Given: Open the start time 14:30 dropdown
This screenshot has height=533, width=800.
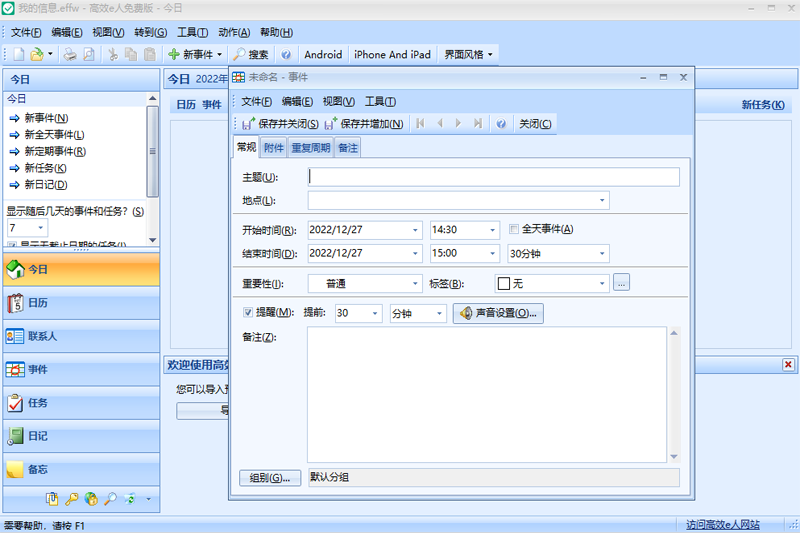Looking at the screenshot, I should pos(492,230).
